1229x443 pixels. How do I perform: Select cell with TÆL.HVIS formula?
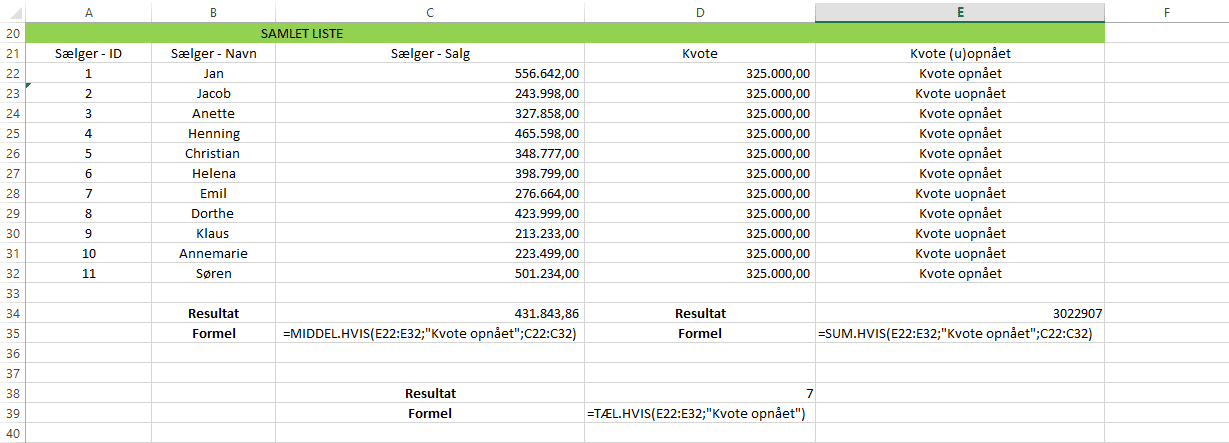[x=699, y=413]
